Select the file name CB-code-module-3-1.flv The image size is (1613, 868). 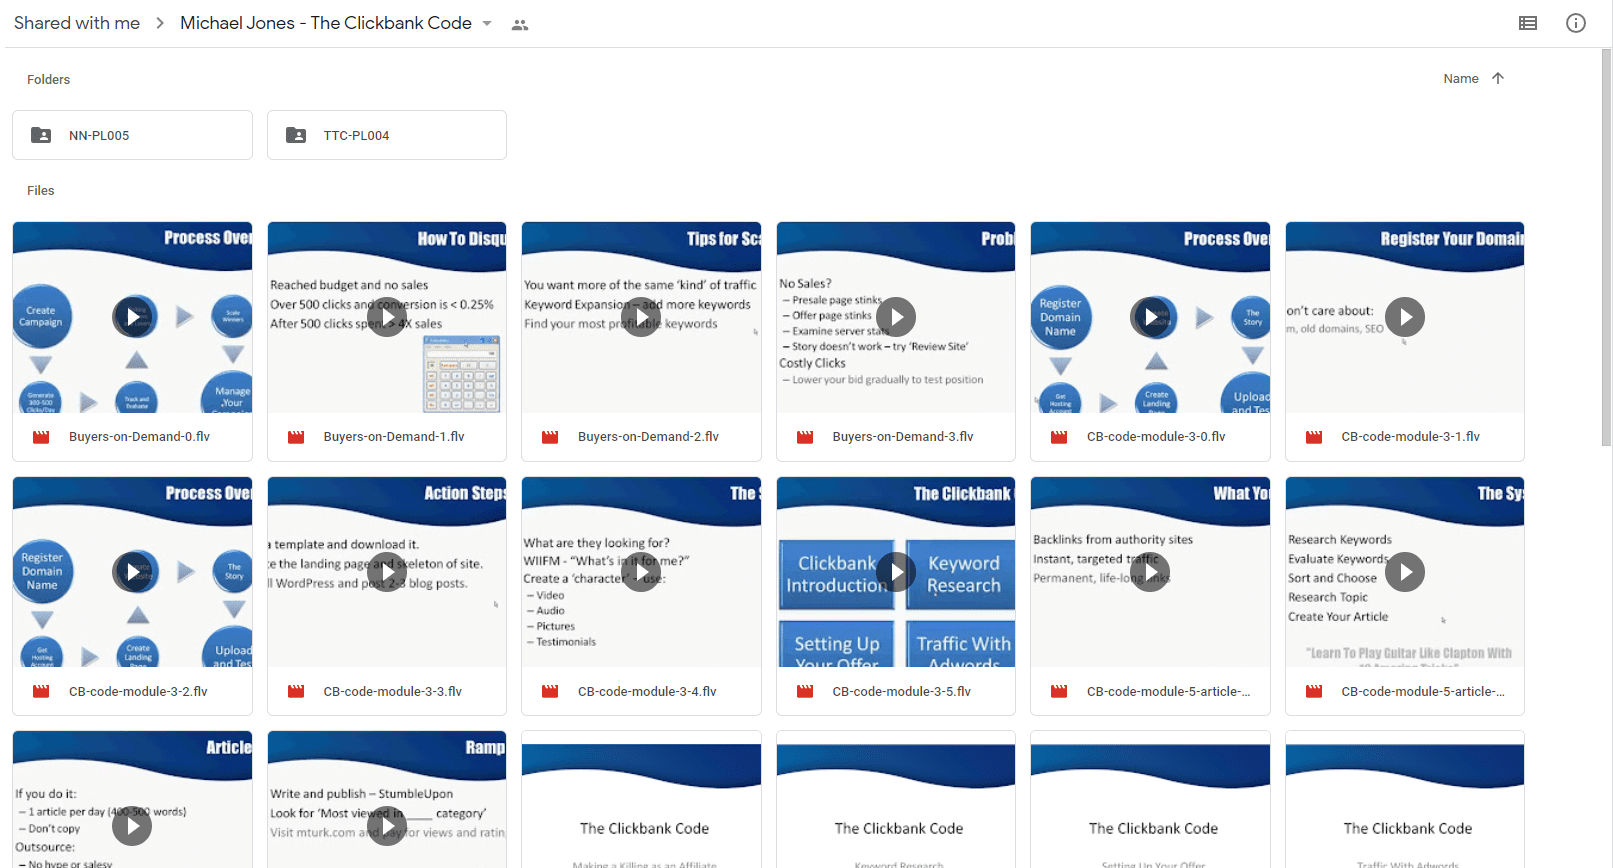point(1411,437)
